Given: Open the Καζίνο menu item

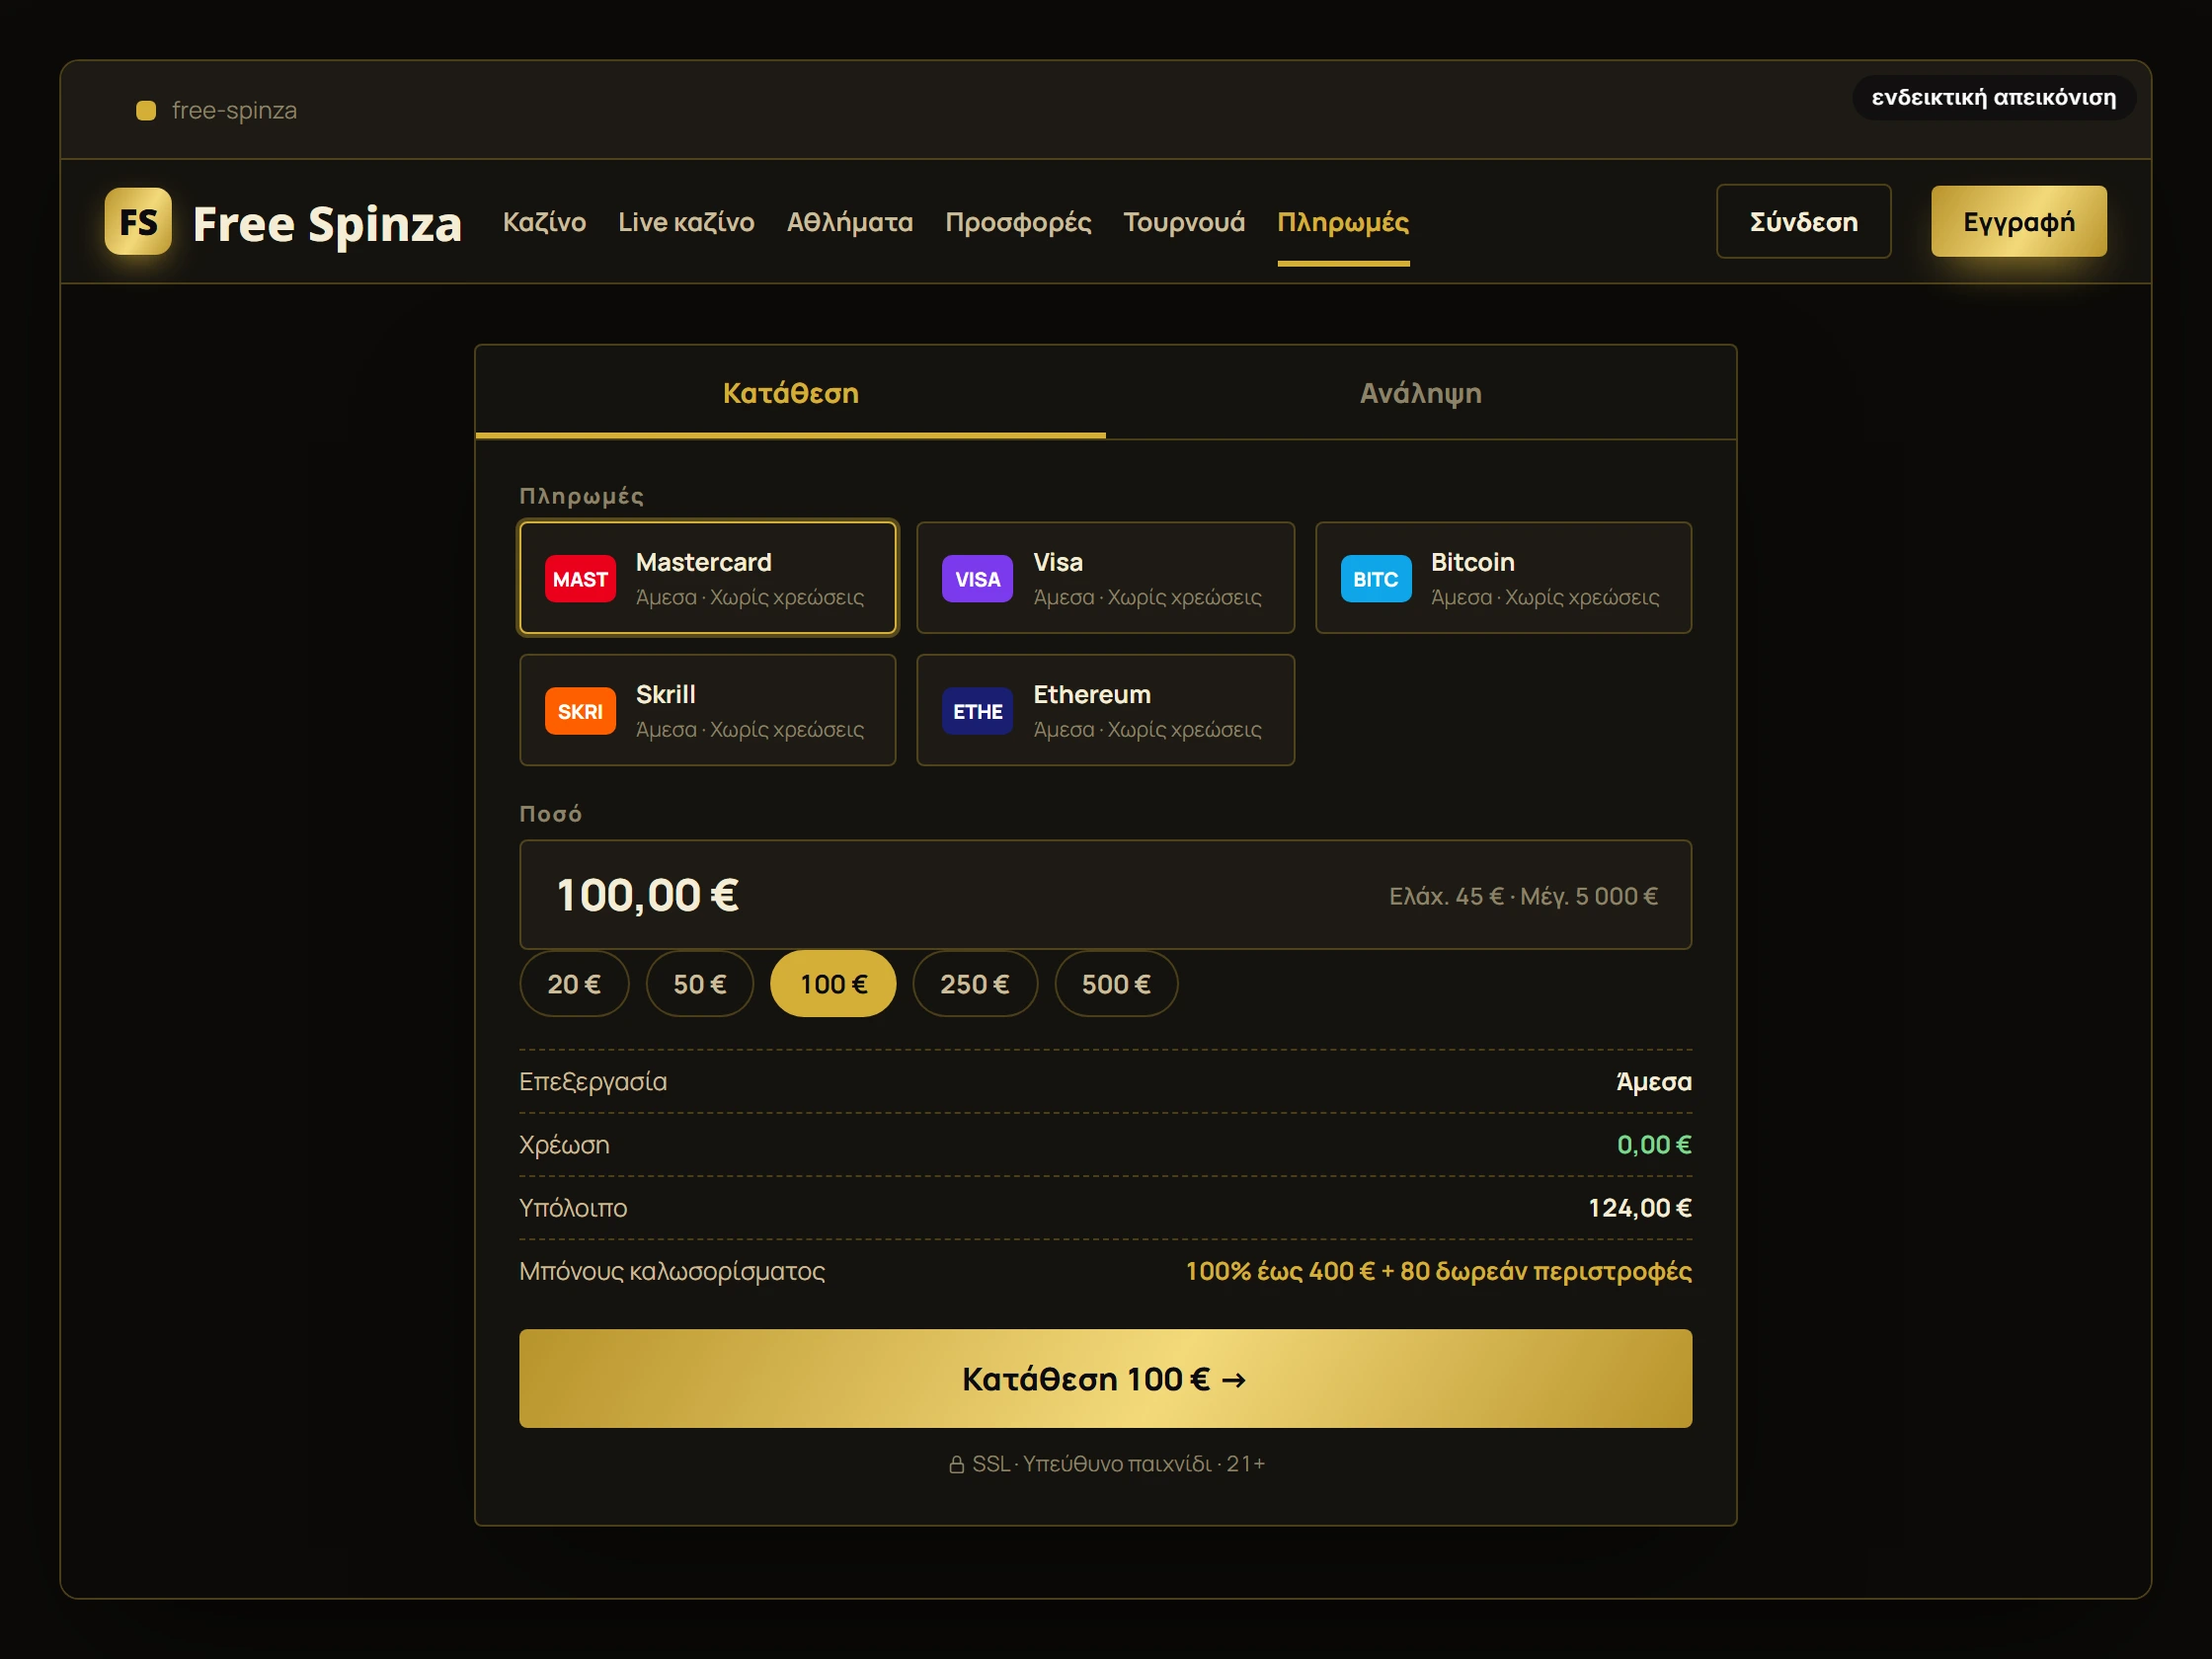Looking at the screenshot, I should pyautogui.click(x=544, y=222).
